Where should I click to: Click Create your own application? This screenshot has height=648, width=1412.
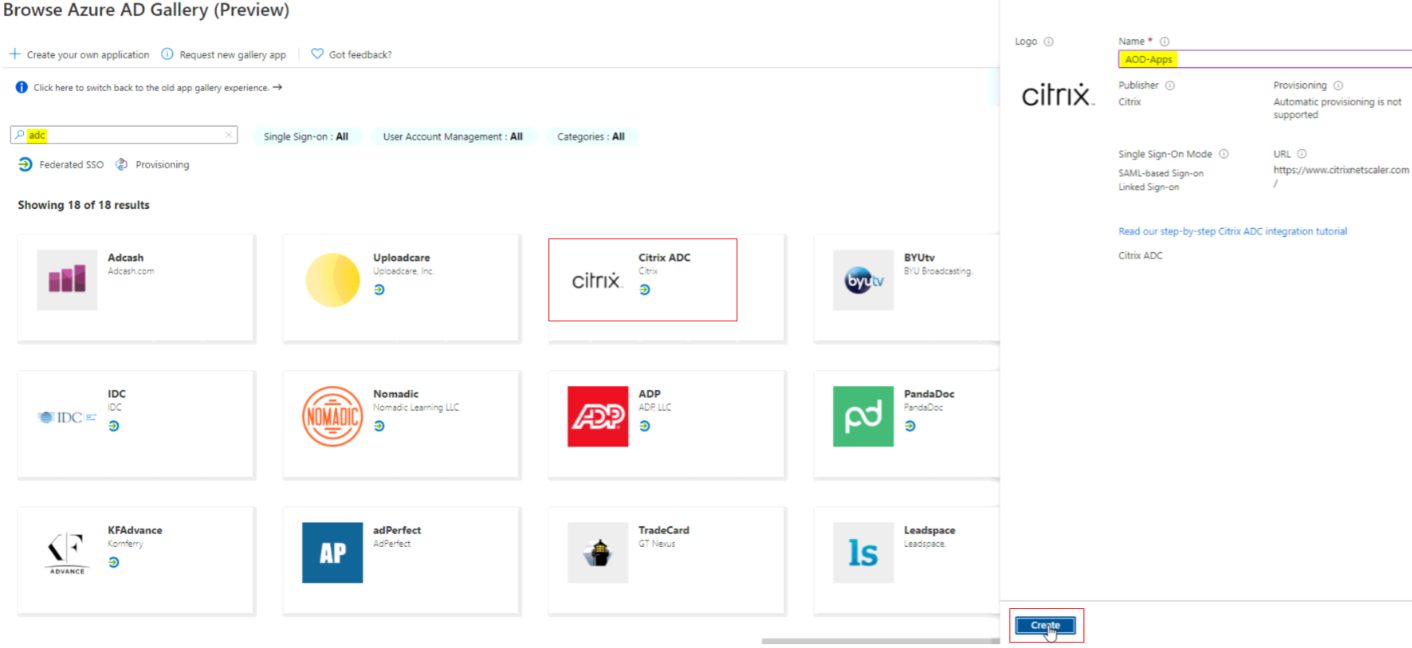click(88, 54)
